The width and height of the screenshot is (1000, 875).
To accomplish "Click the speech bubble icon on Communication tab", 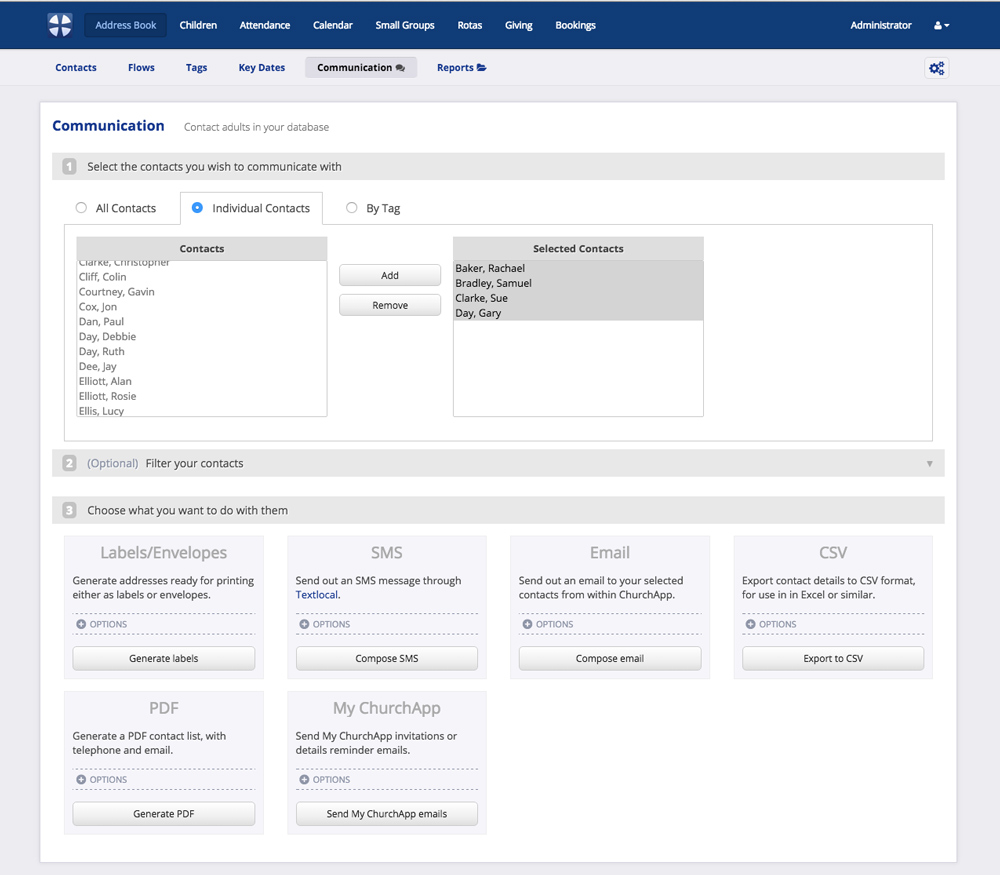I will [x=400, y=67].
